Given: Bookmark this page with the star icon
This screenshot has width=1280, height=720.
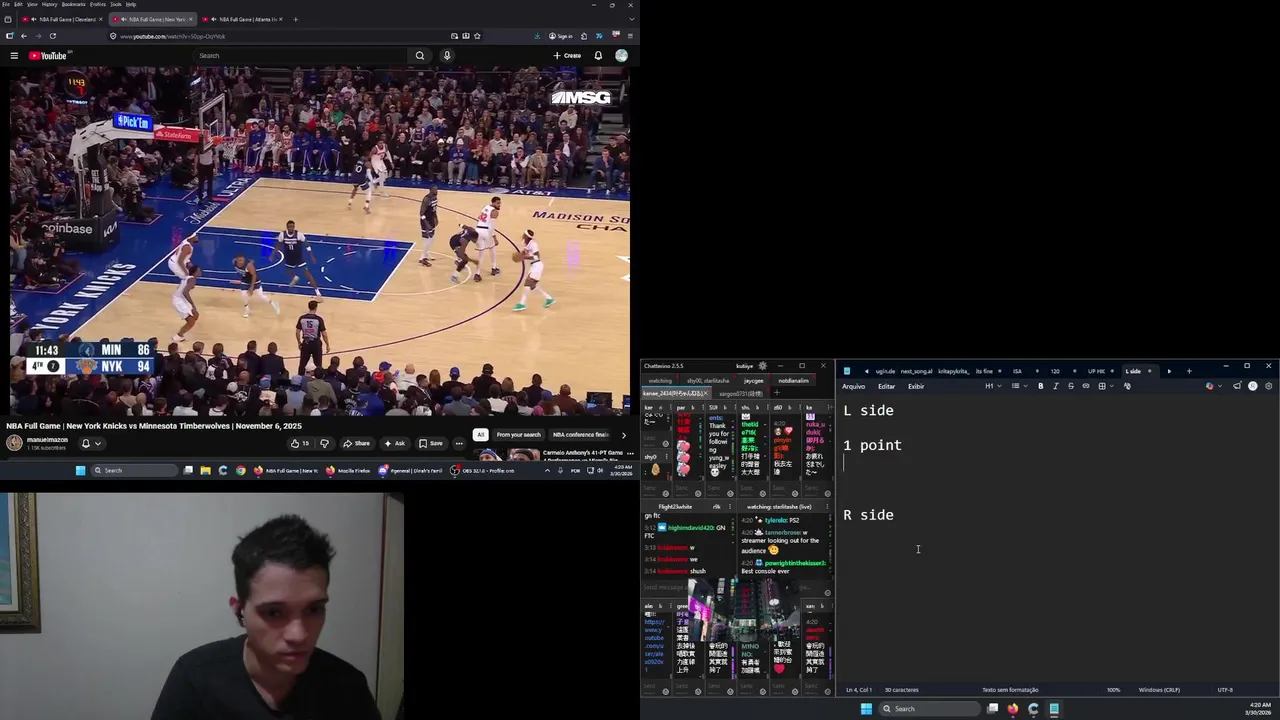Looking at the screenshot, I should (477, 36).
